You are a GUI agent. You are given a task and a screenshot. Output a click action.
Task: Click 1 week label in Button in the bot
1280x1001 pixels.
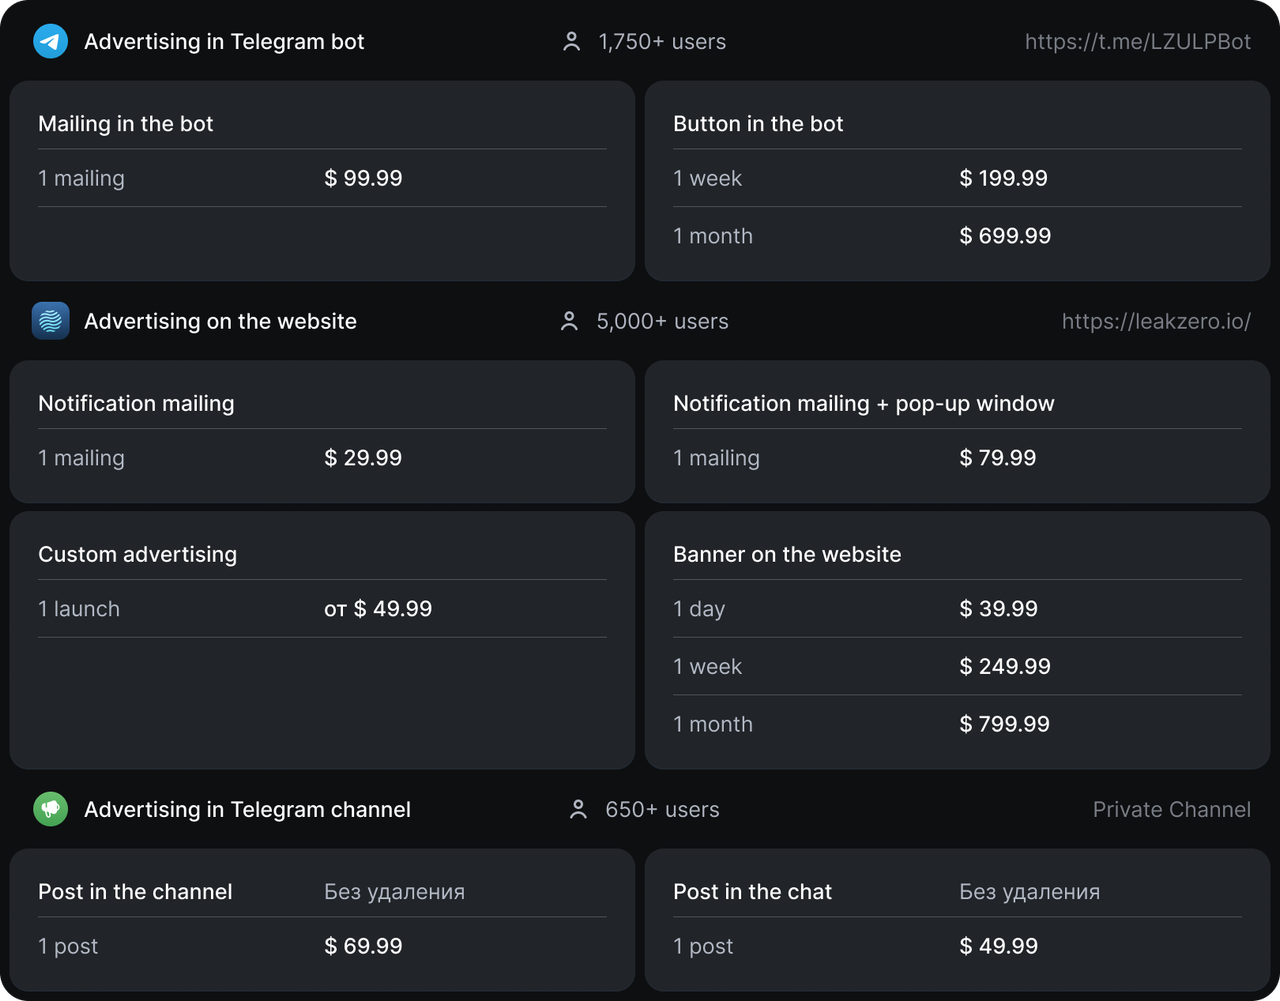pyautogui.click(x=707, y=178)
